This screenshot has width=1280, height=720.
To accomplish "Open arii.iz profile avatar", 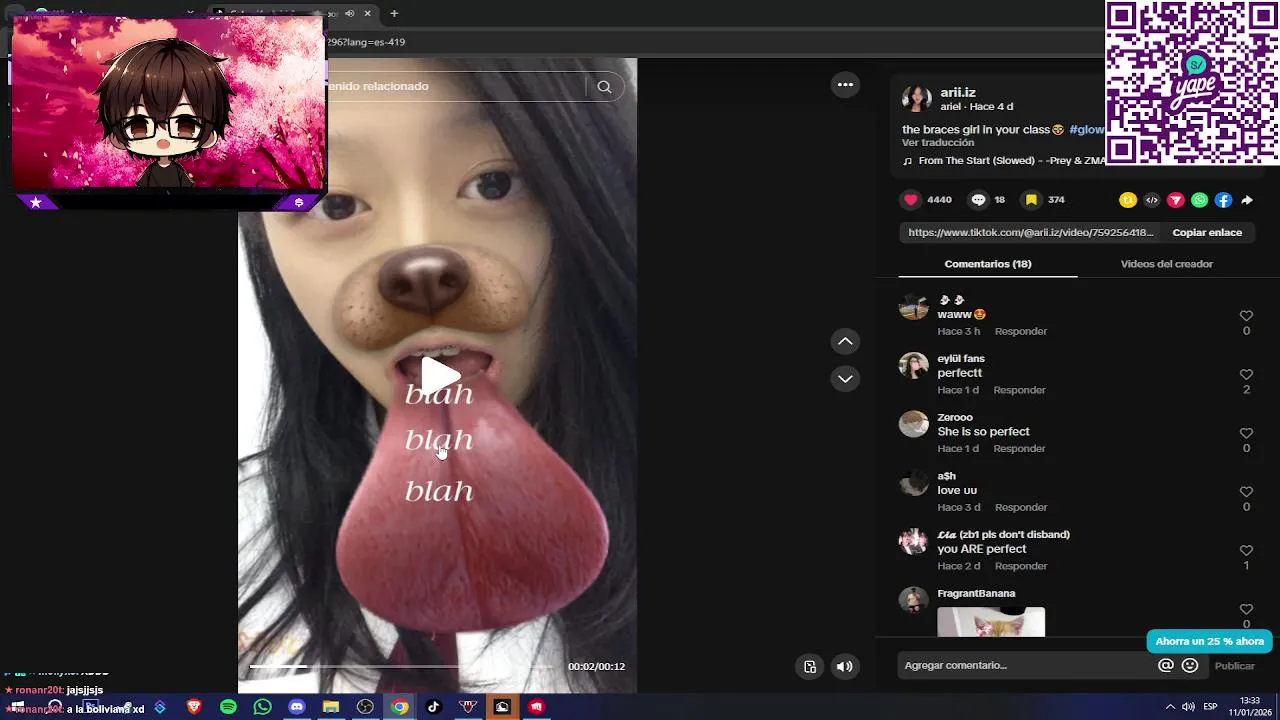I will (x=916, y=99).
